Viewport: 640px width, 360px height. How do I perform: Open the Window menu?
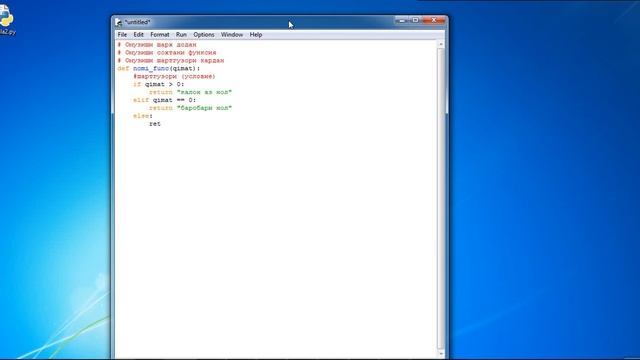(x=232, y=35)
